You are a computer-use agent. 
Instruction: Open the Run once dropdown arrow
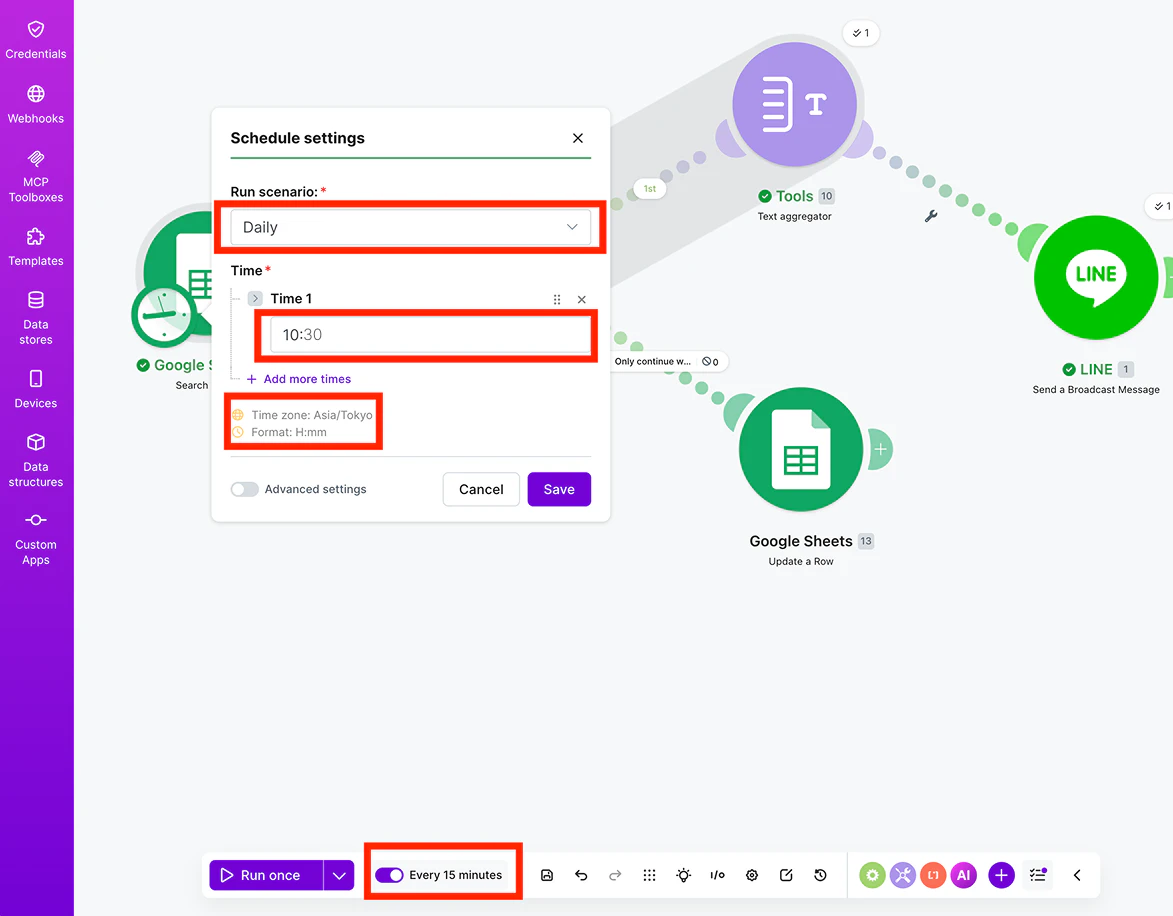pos(339,875)
